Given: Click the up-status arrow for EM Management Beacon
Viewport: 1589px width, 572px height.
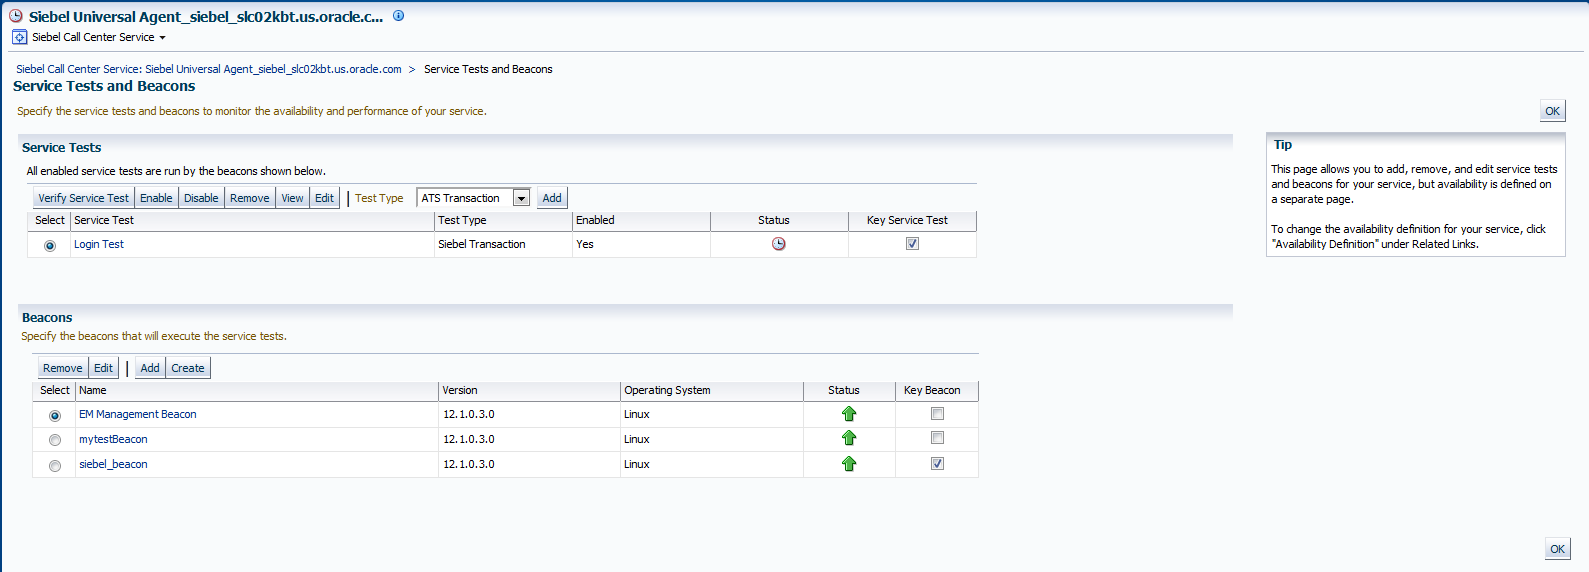Looking at the screenshot, I should [x=849, y=414].
